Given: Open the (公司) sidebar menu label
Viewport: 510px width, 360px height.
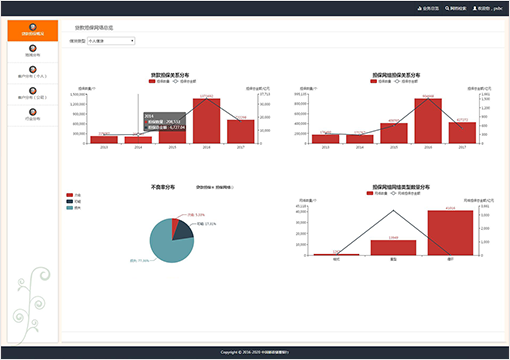Looking at the screenshot, I should click(32, 98).
